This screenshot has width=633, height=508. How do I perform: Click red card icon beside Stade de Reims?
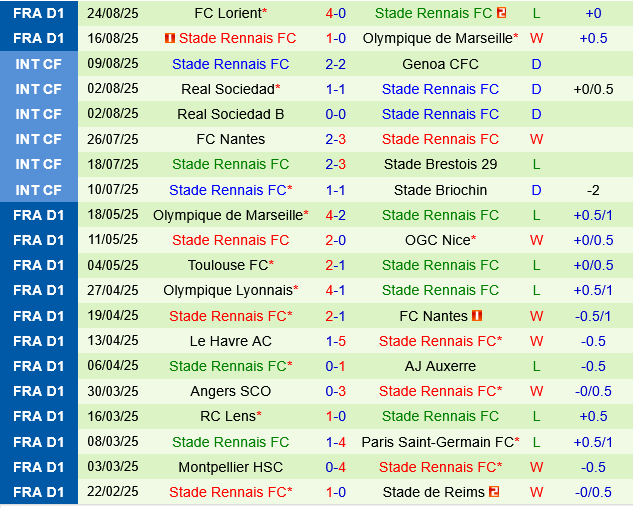tap(493, 492)
